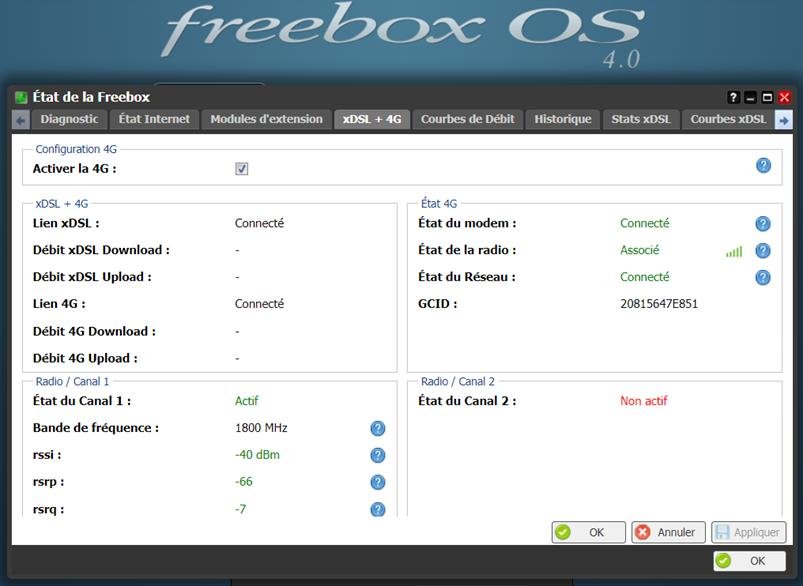
Task: Minimize the État de la Freebox window
Action: 750,97
